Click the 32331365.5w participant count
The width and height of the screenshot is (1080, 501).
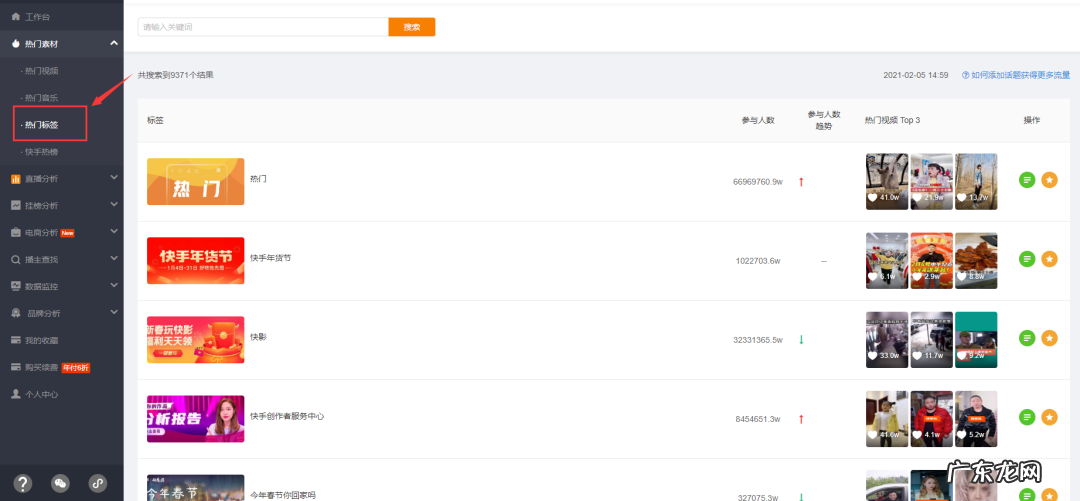pyautogui.click(x=758, y=340)
